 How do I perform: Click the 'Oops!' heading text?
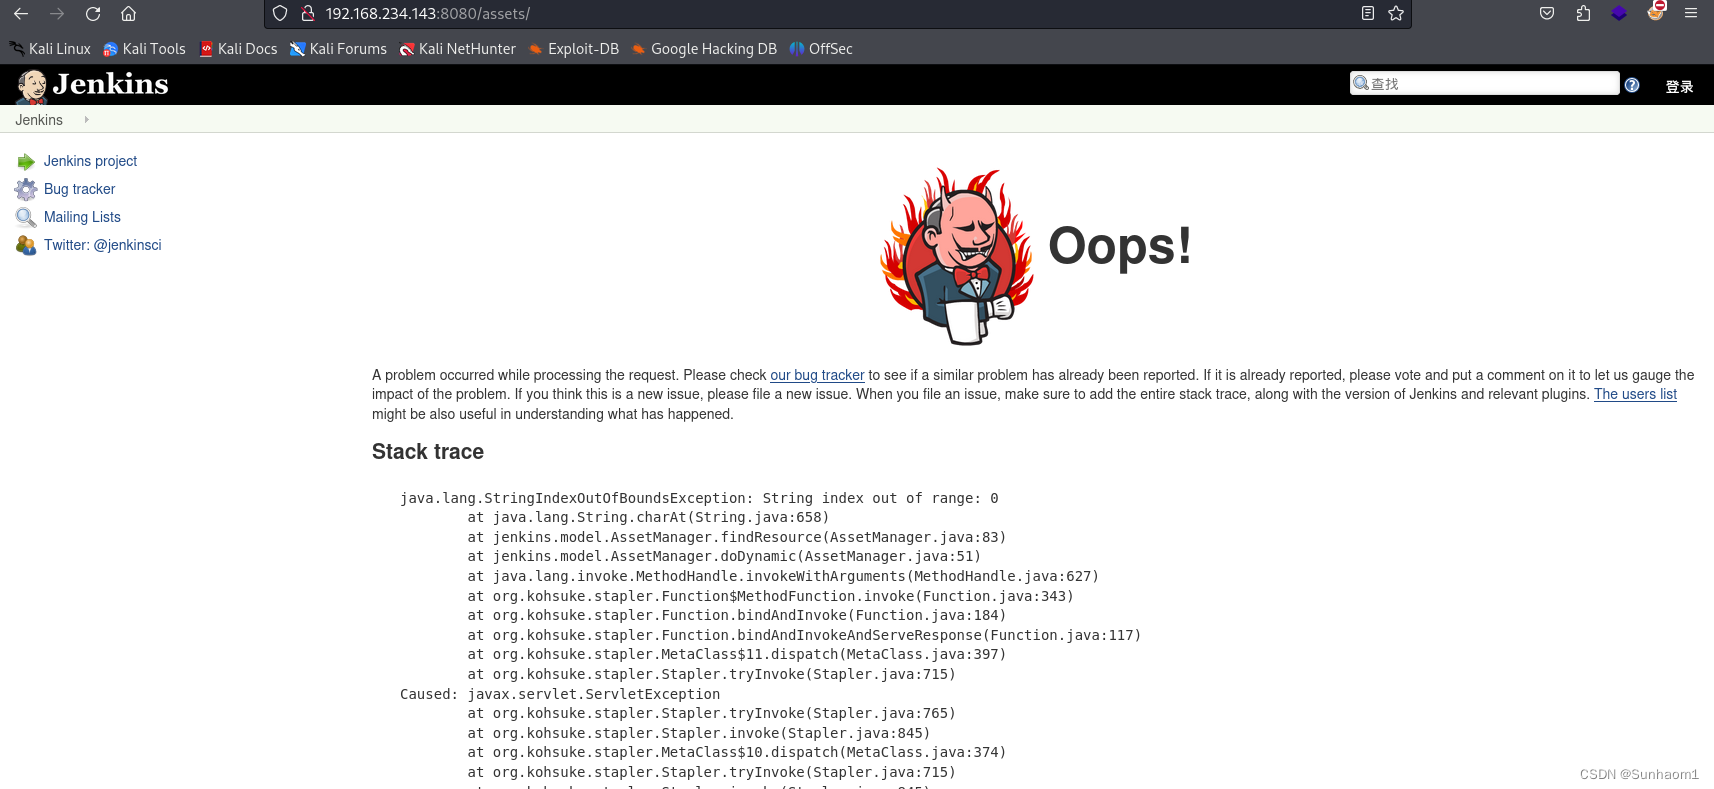pos(1120,246)
